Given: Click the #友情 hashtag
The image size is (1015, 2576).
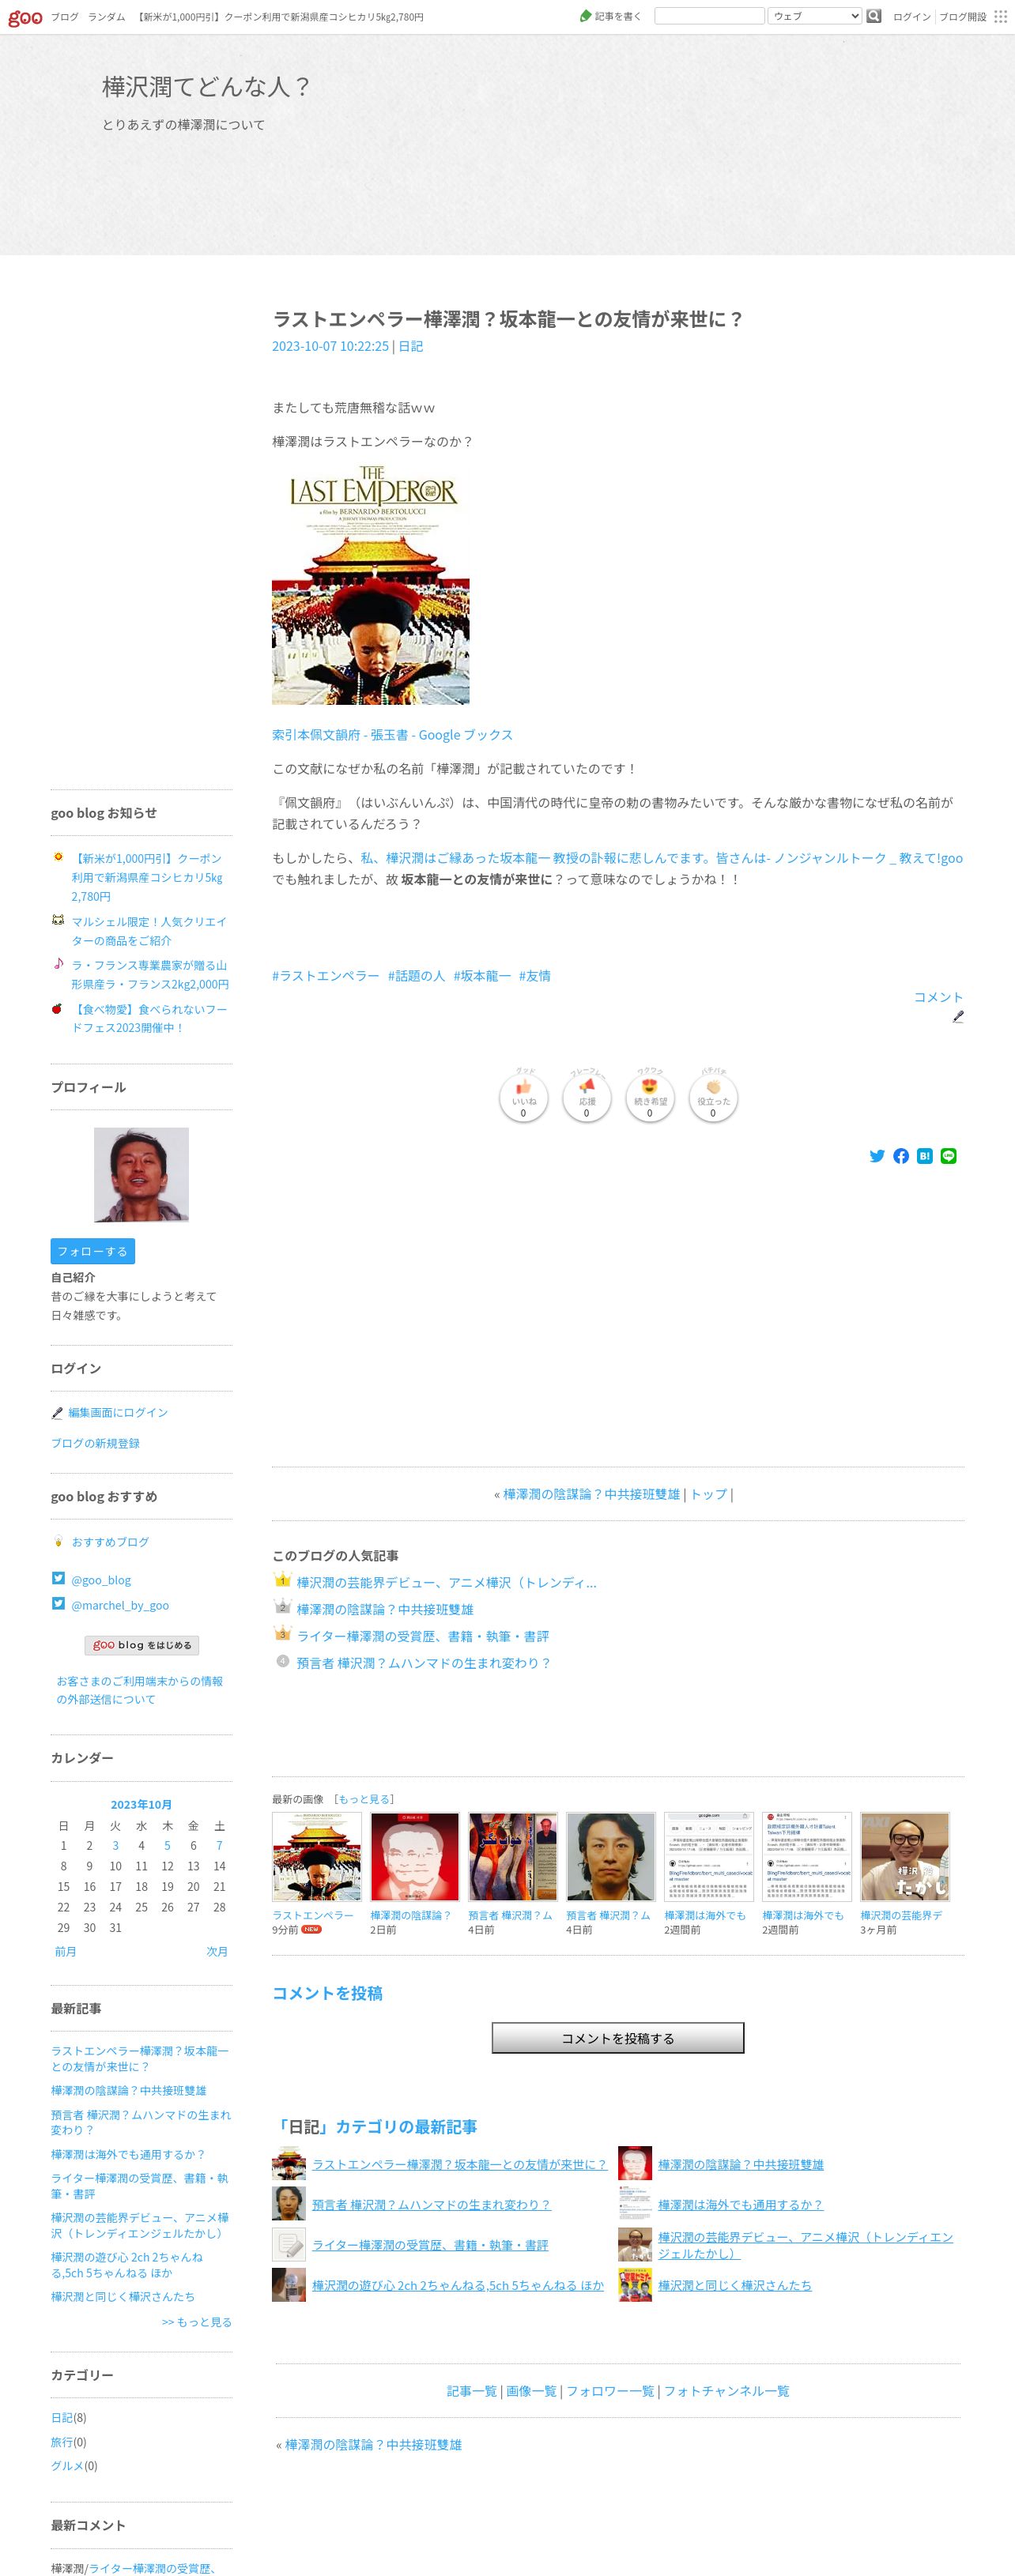Looking at the screenshot, I should 534,976.
